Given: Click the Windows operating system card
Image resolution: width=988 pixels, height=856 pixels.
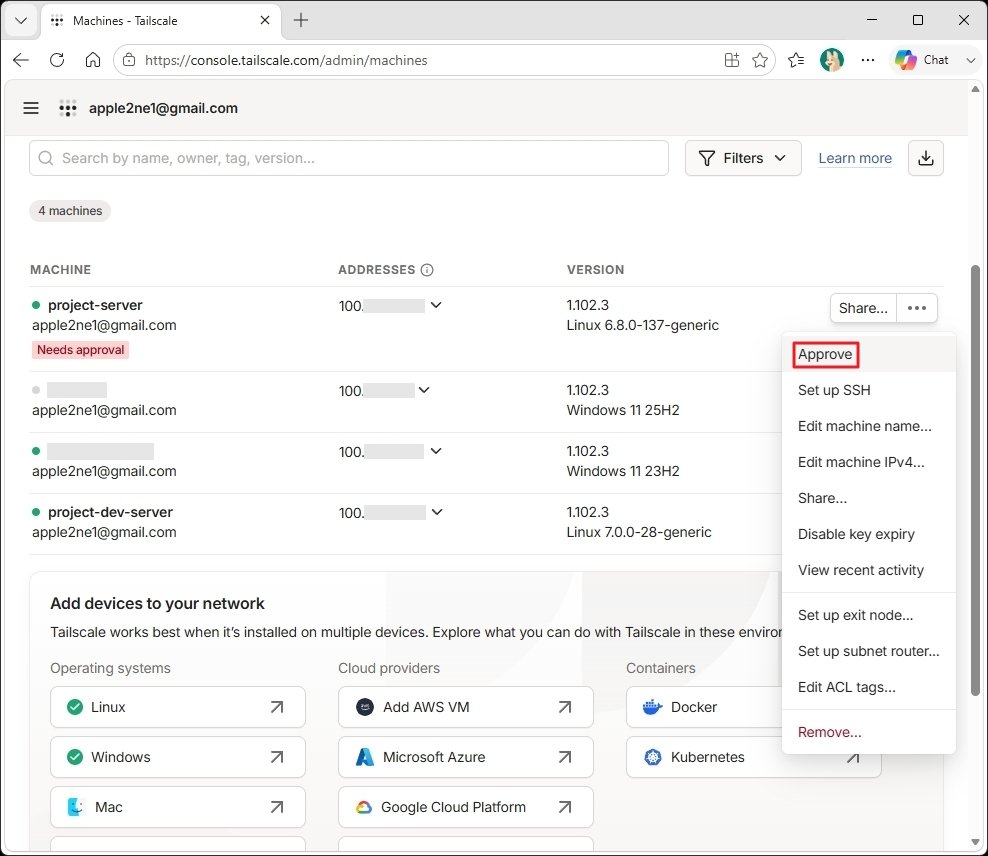Looking at the screenshot, I should click(178, 756).
